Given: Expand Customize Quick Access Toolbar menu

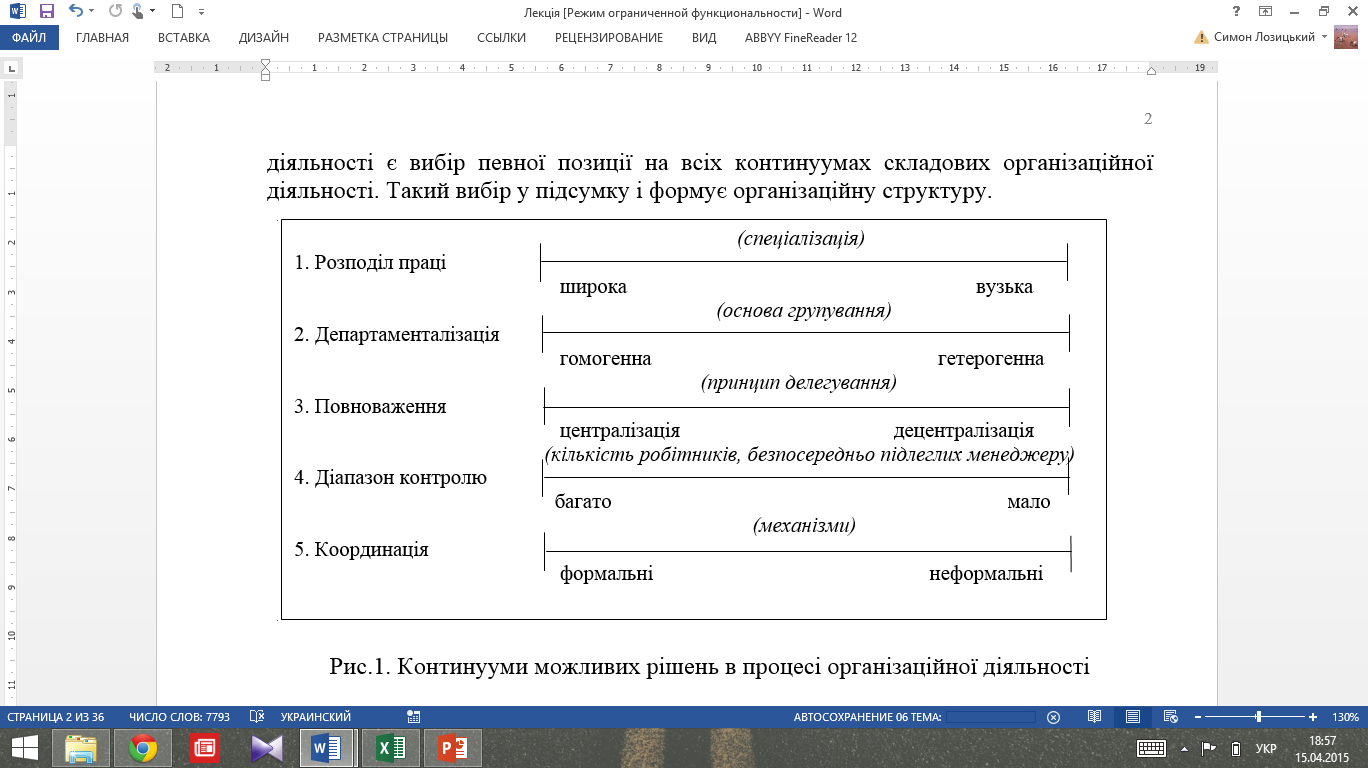Looking at the screenshot, I should point(201,13).
